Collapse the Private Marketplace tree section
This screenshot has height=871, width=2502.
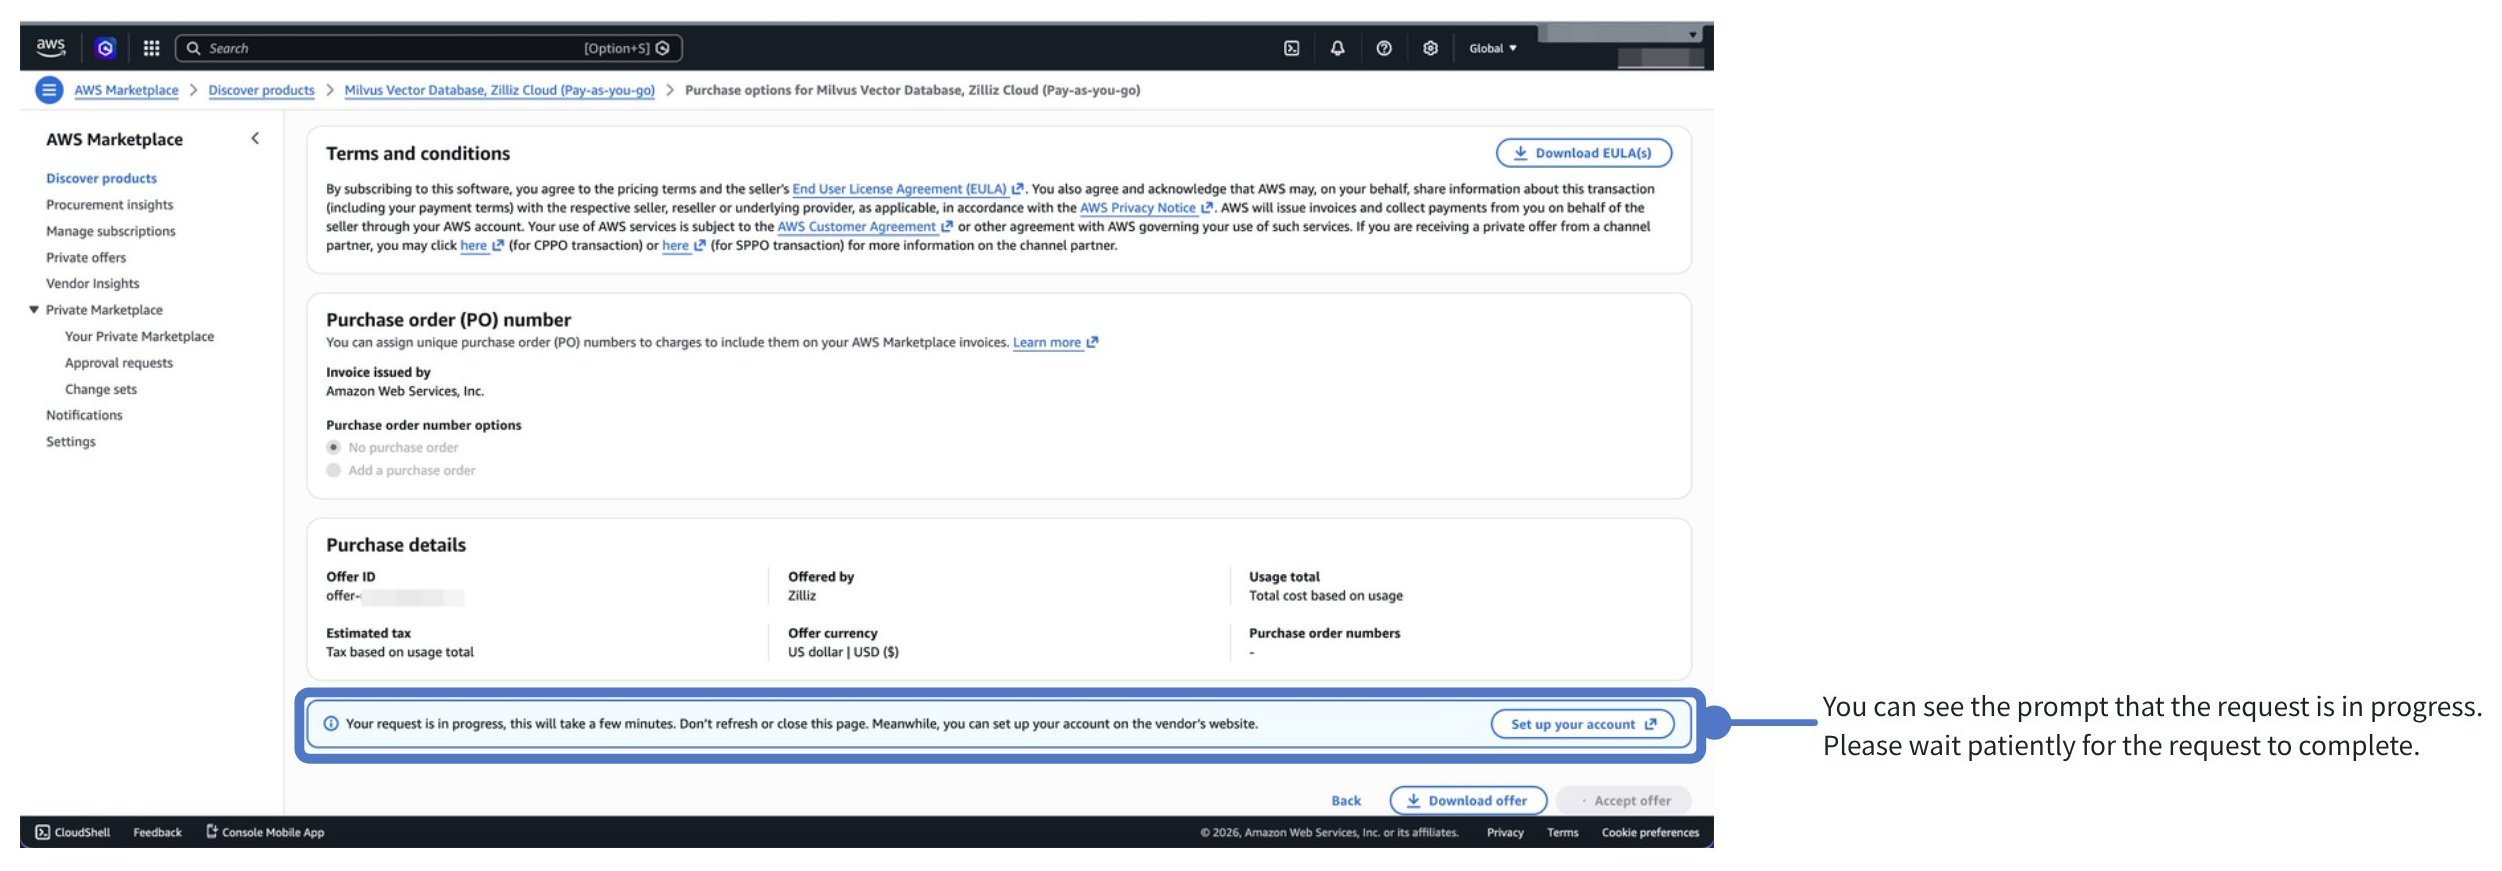tap(34, 310)
